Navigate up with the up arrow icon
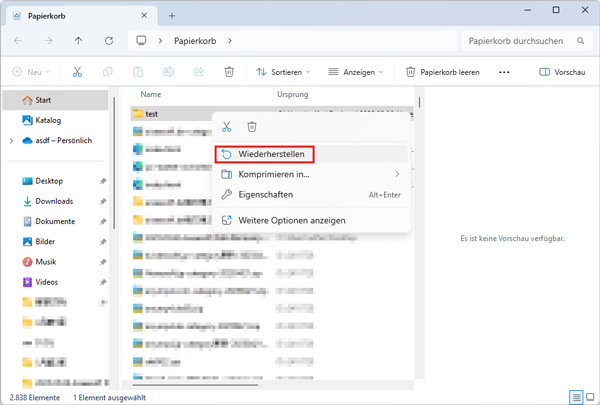Viewport: 600px width, 405px height. coord(79,41)
